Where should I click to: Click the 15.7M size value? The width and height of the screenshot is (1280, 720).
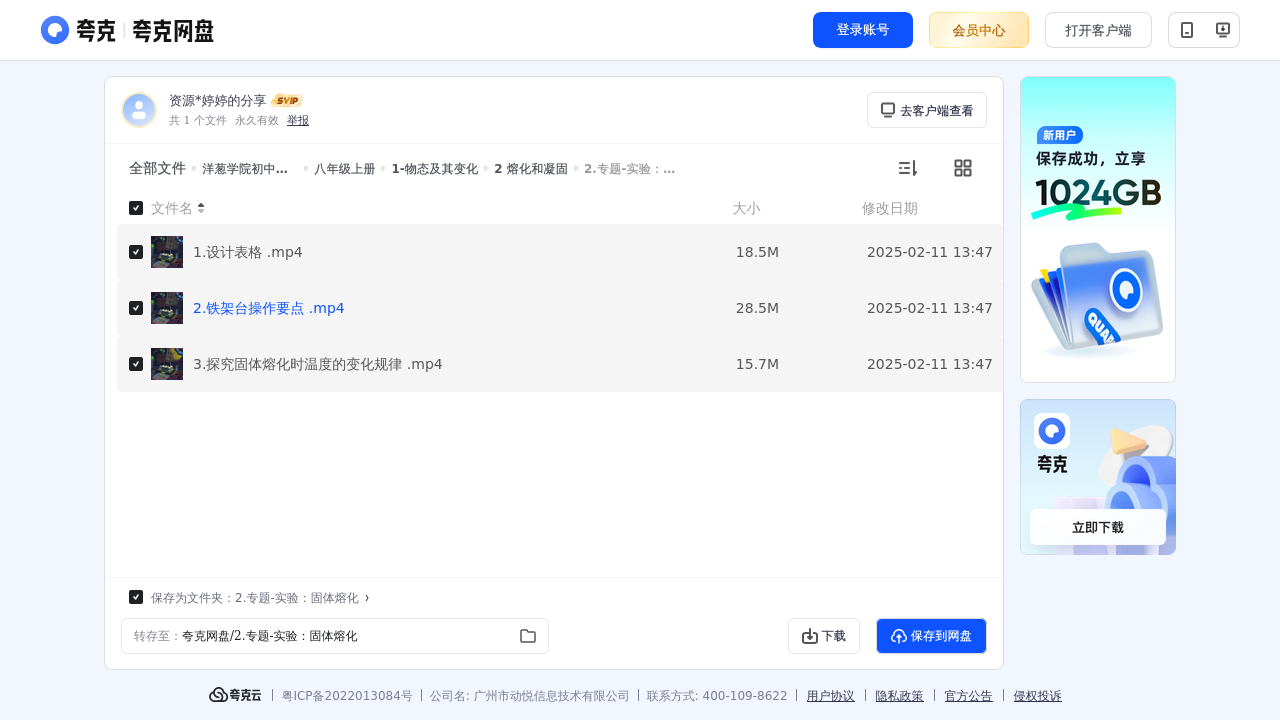tap(757, 364)
